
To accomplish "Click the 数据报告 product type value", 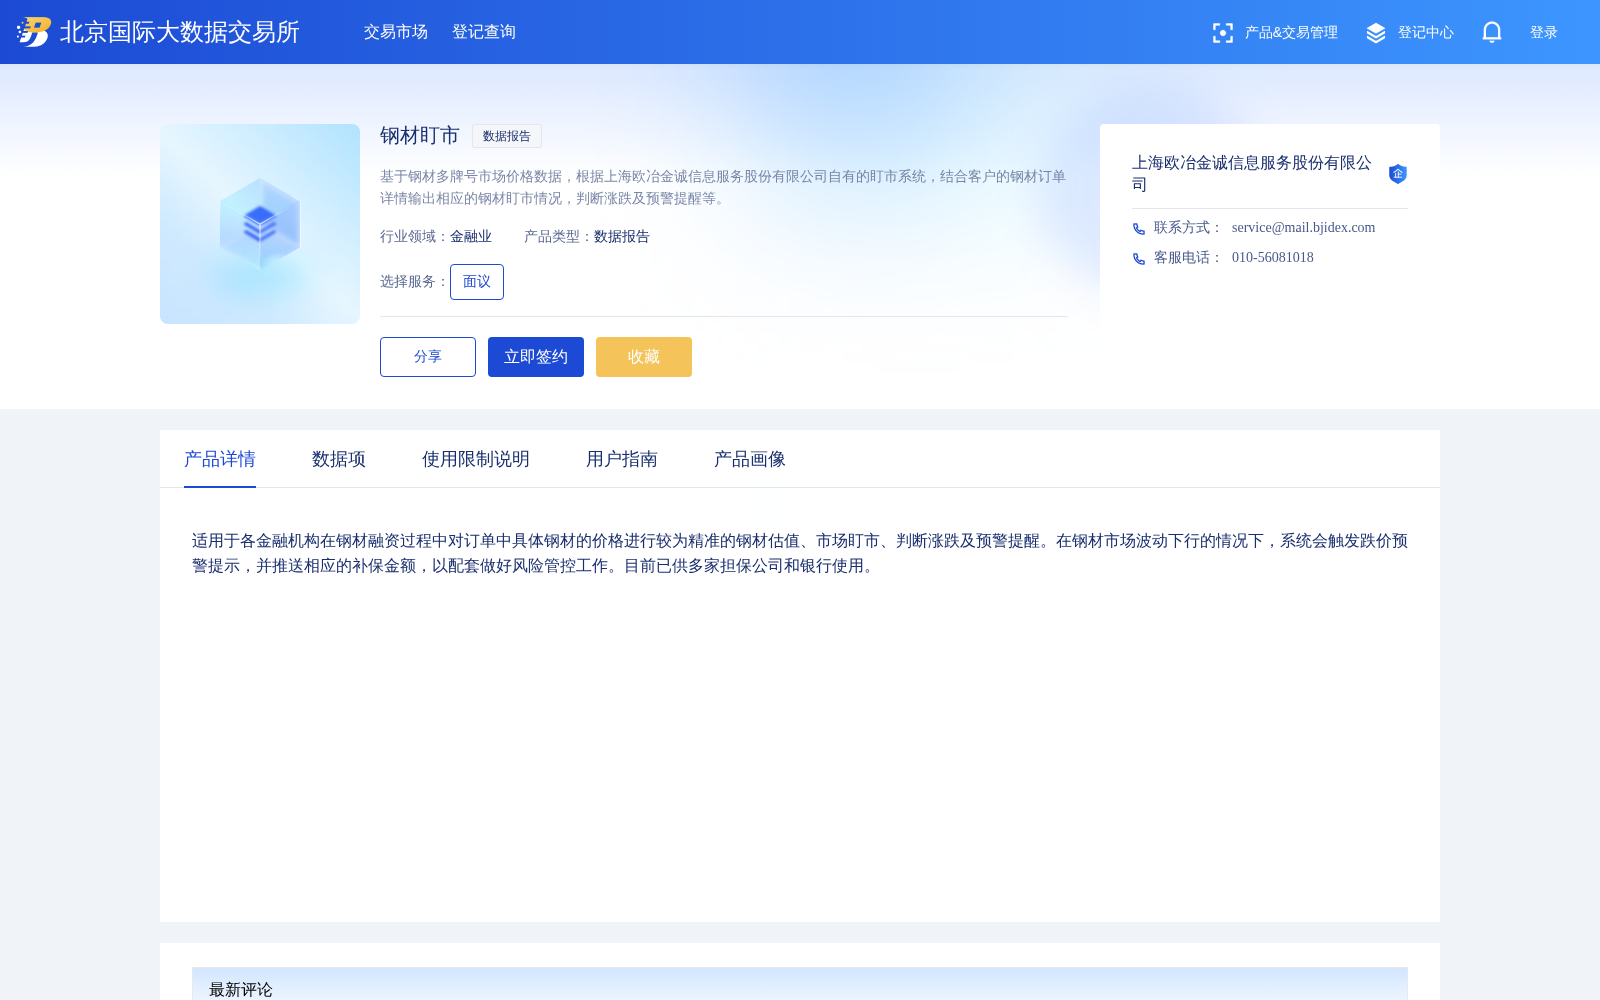I will click(622, 237).
